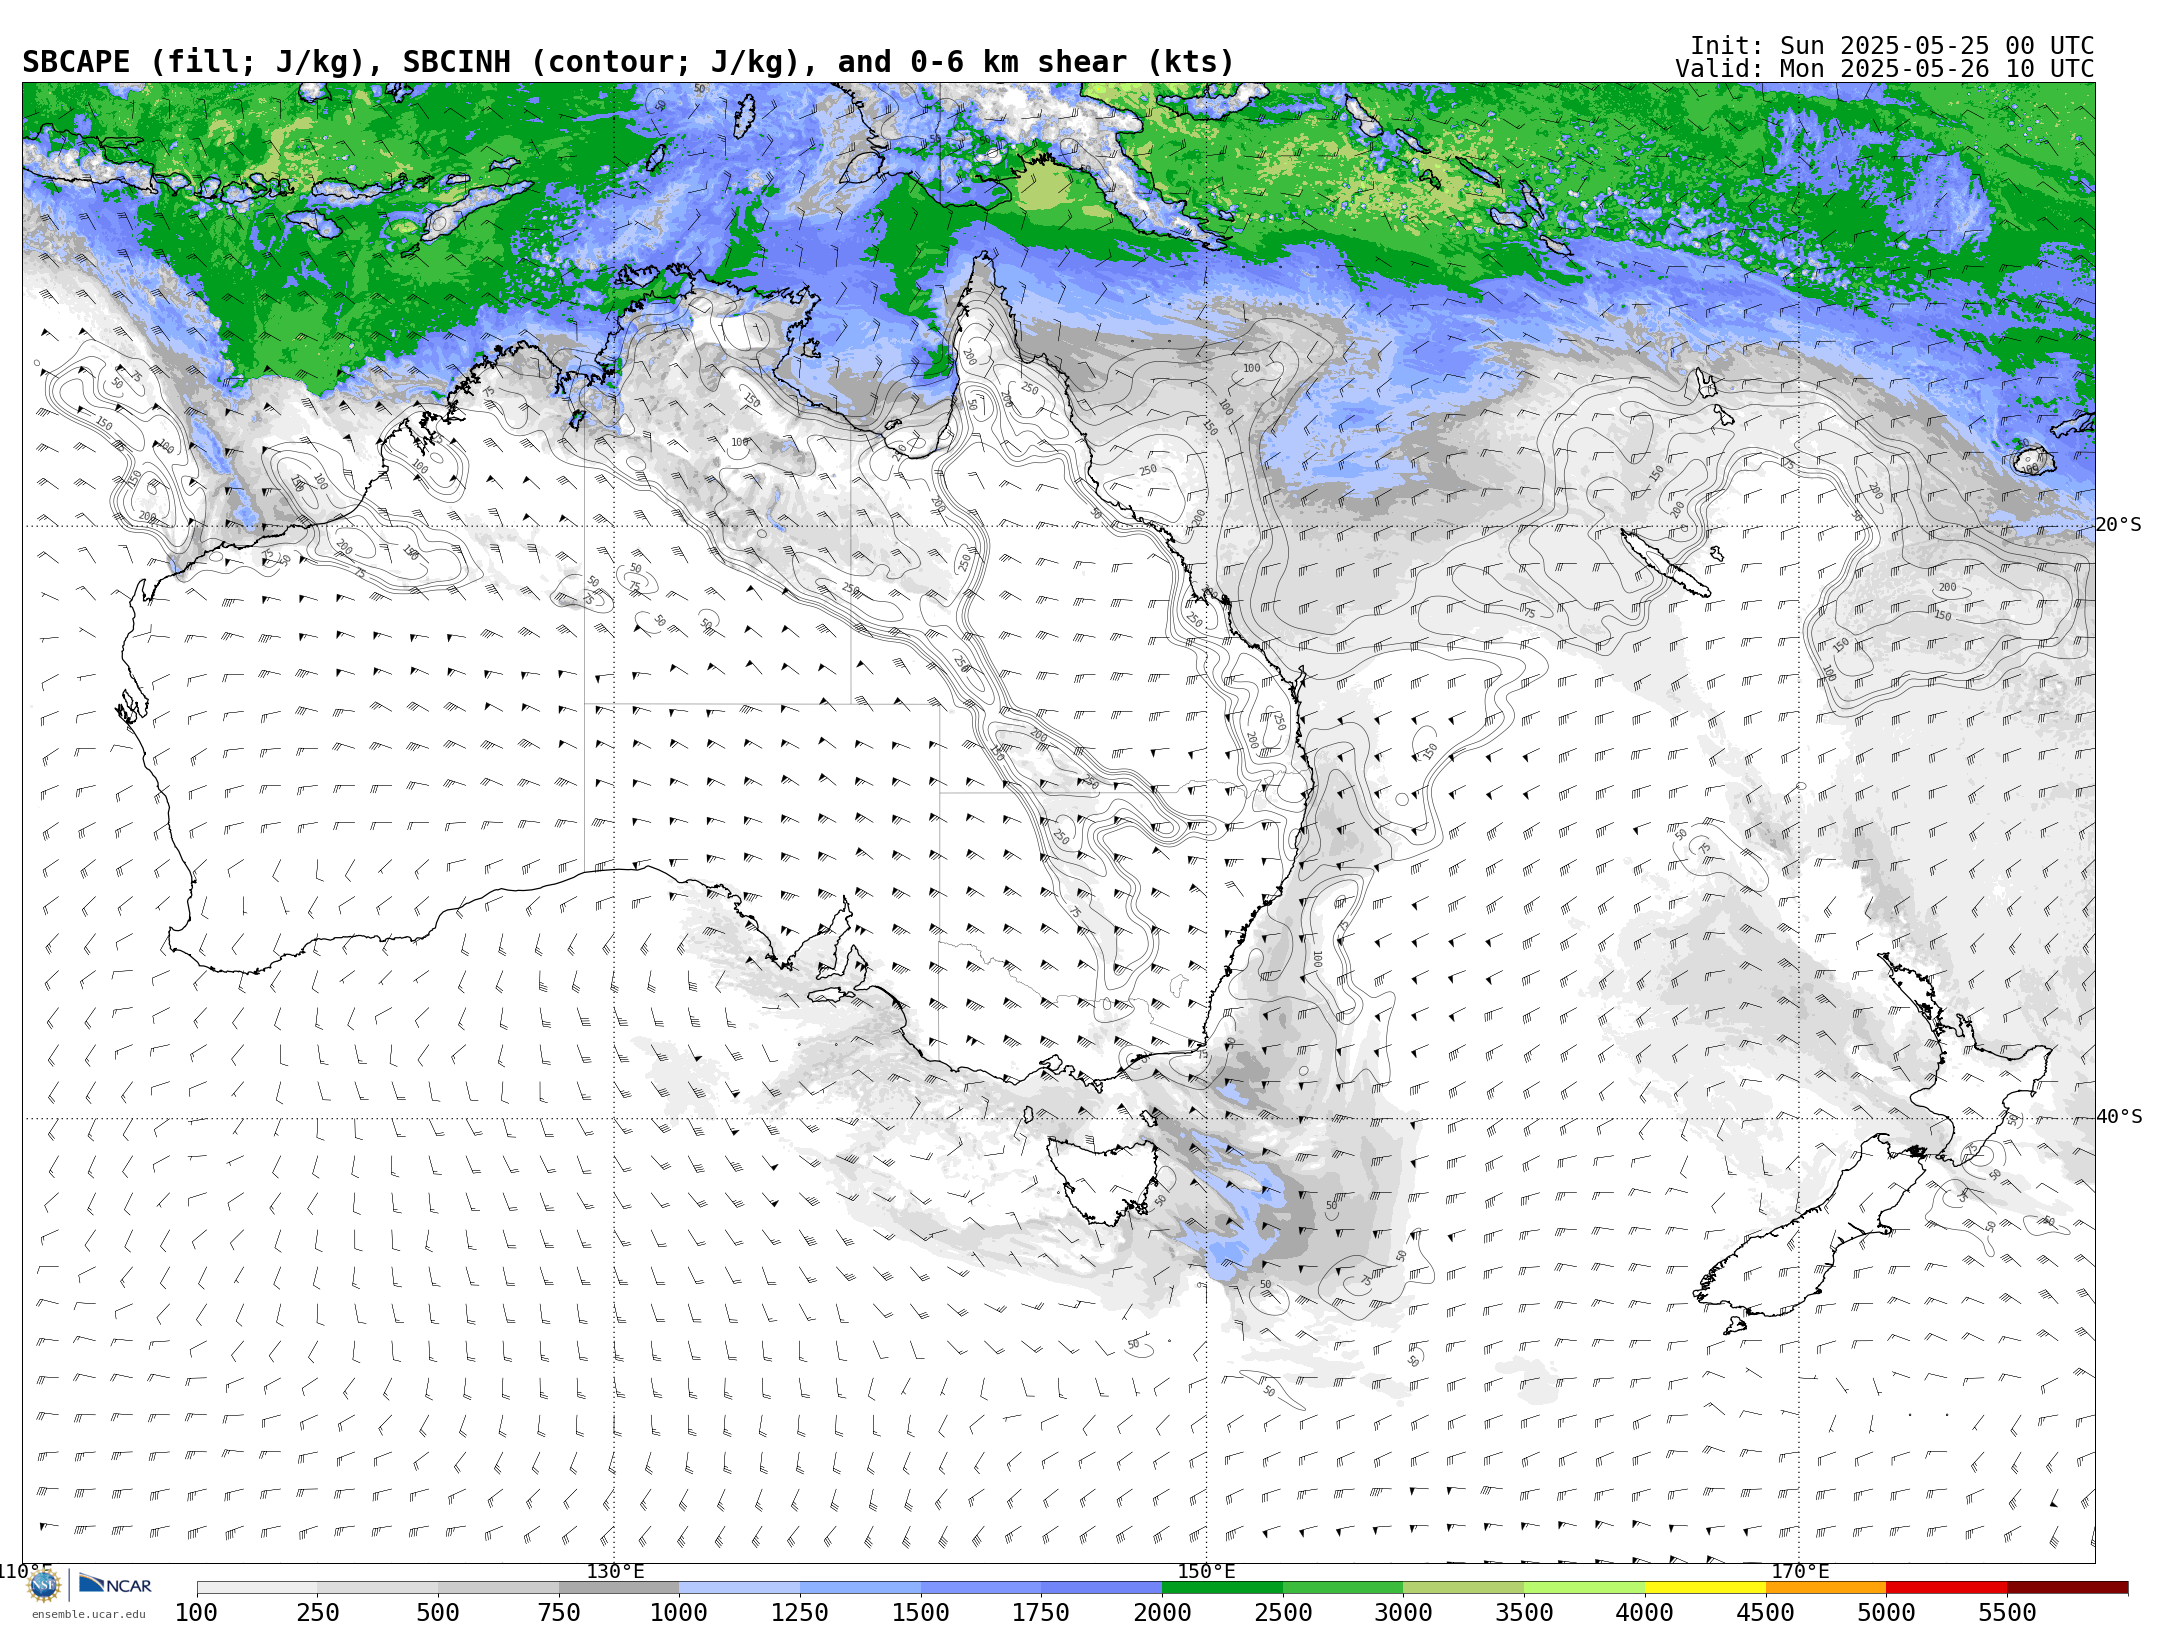Pick the gray 500–750 colorbar segment
This screenshot has width=2160, height=1626.
click(498, 1588)
